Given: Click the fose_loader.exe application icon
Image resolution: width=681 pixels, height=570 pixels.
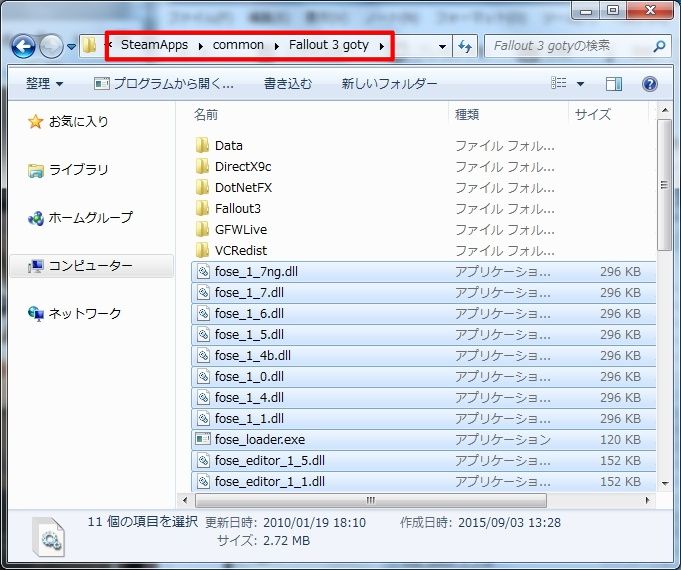Looking at the screenshot, I should pyautogui.click(x=203, y=439).
